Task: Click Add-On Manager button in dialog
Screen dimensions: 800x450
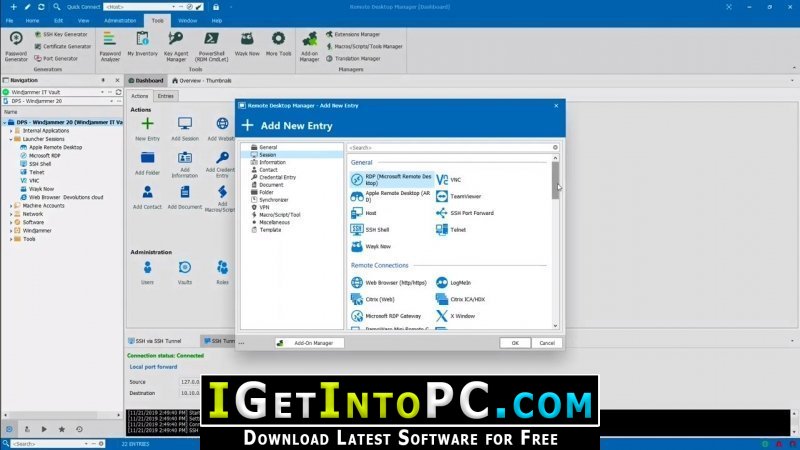Action: click(309, 343)
